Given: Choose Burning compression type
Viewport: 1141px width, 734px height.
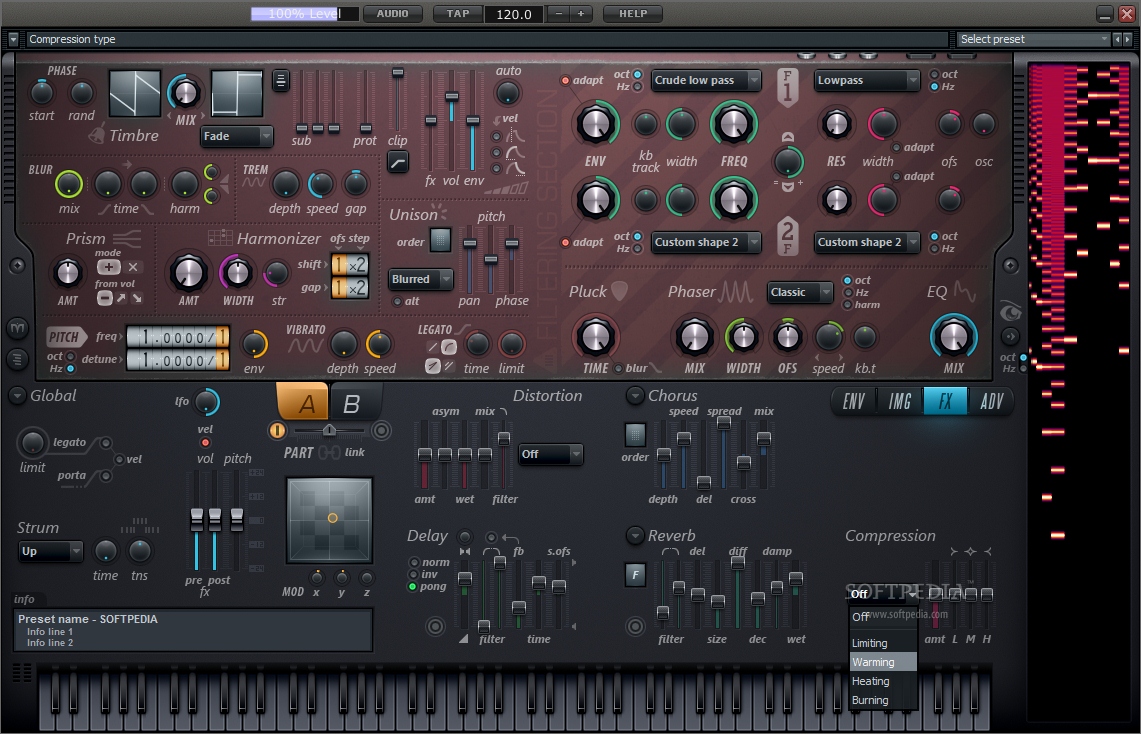Looking at the screenshot, I should [883, 700].
